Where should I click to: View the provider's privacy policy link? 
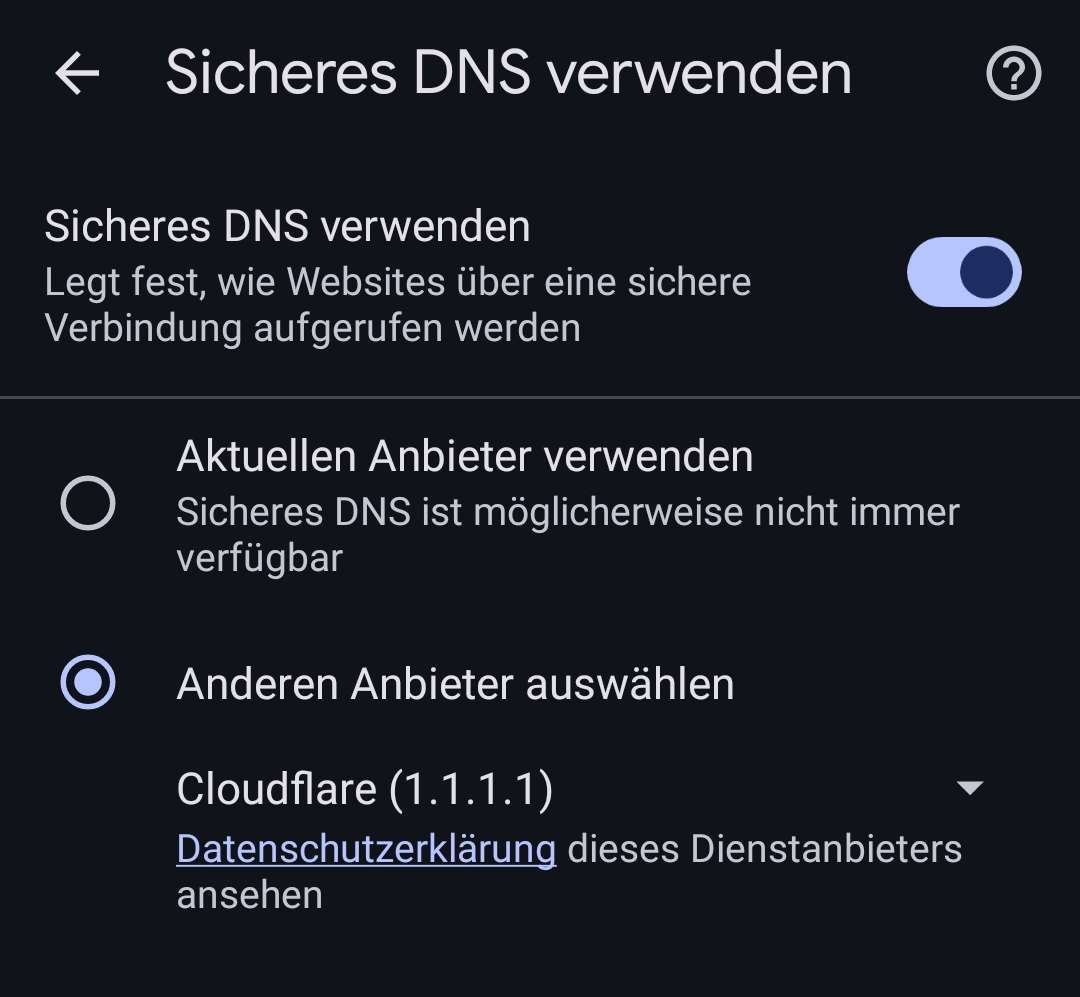click(366, 849)
